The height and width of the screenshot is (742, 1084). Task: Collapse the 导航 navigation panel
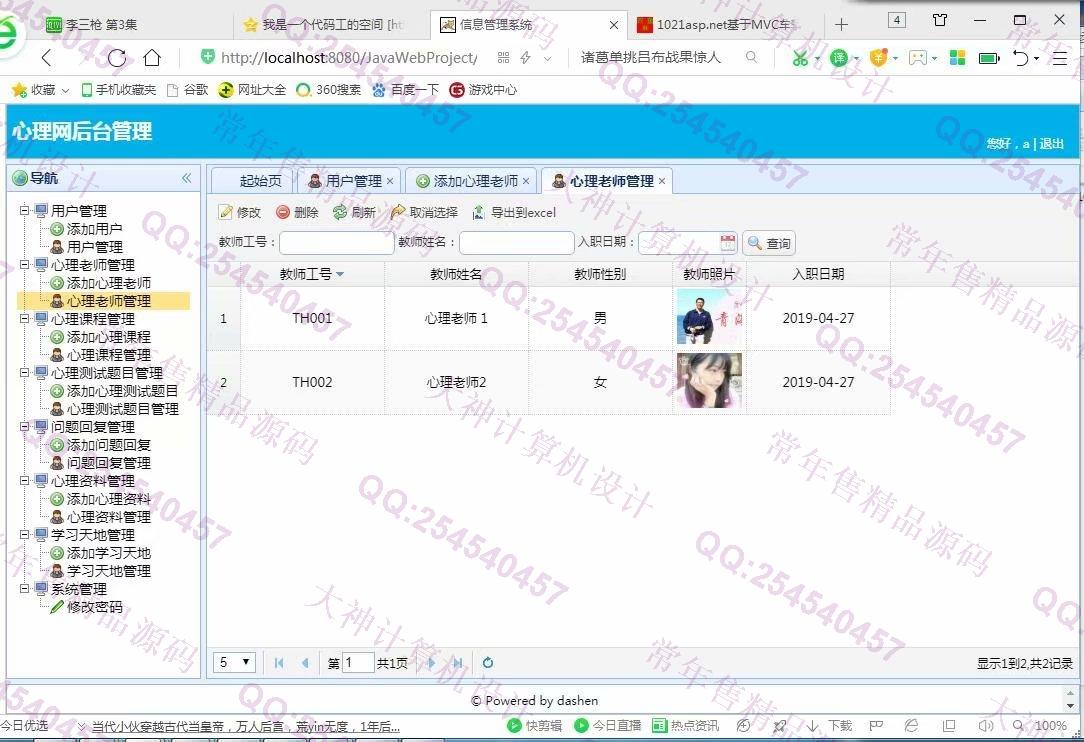point(186,178)
